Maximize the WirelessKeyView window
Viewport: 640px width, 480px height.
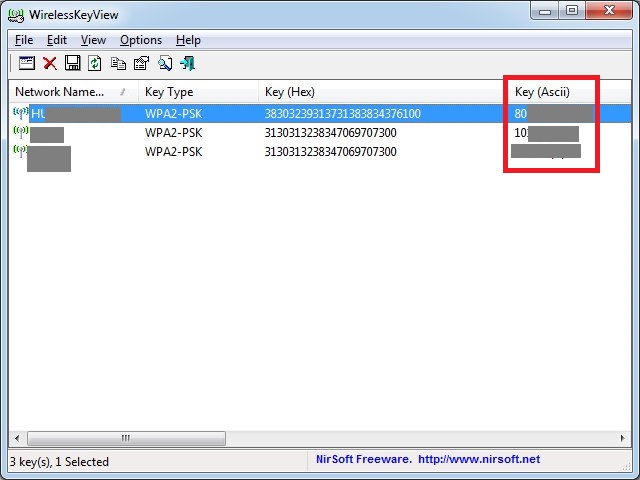[x=572, y=10]
